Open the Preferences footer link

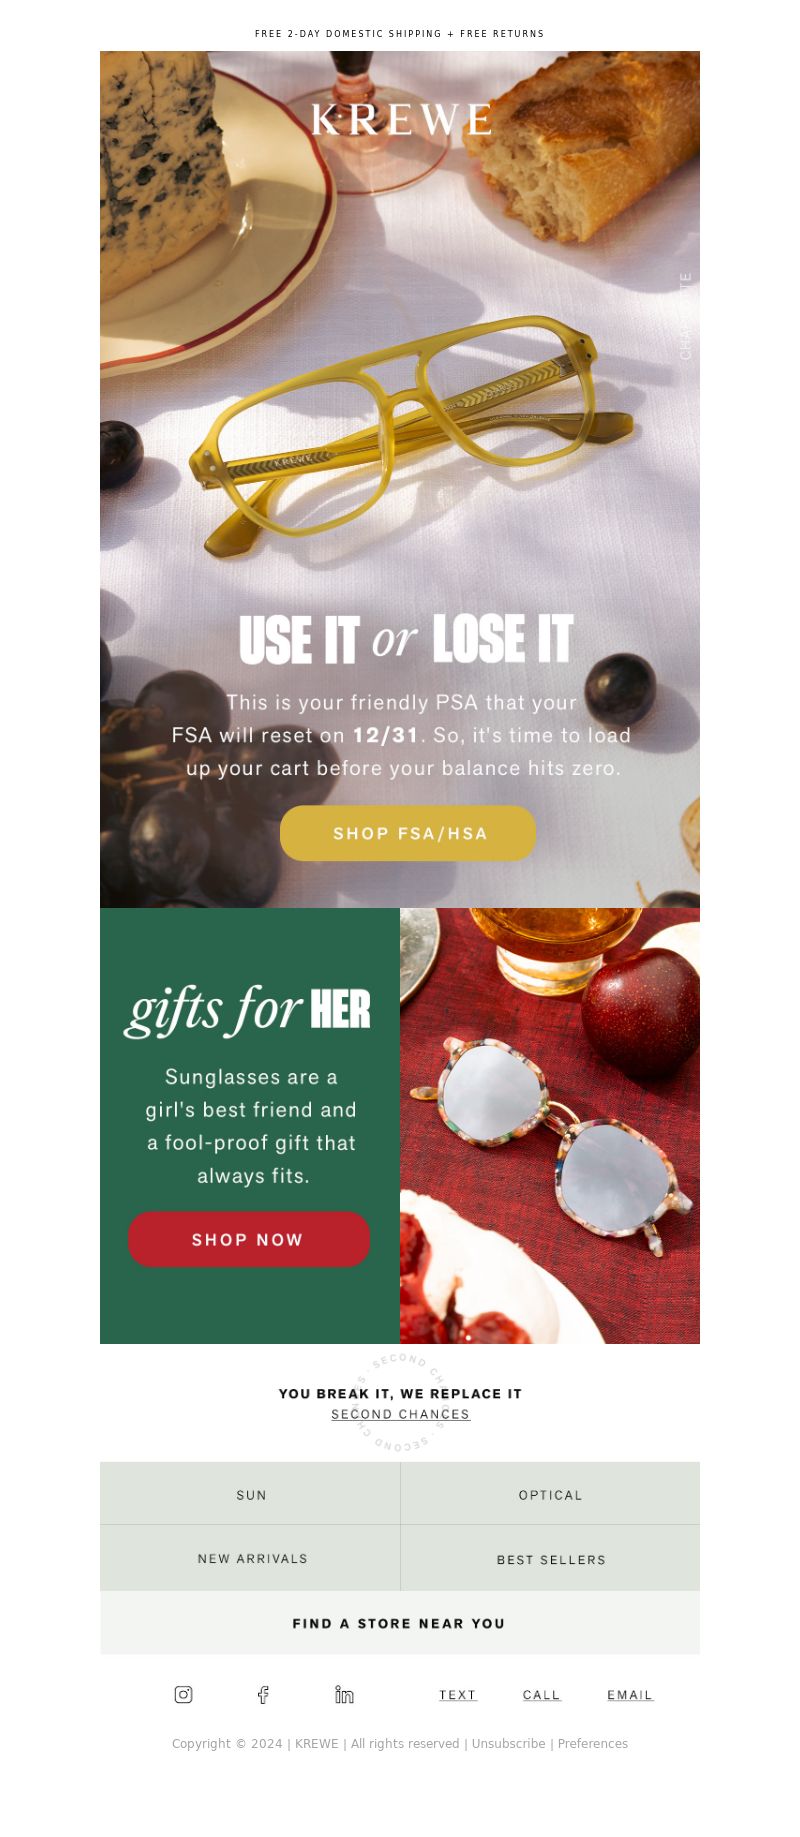click(593, 1743)
